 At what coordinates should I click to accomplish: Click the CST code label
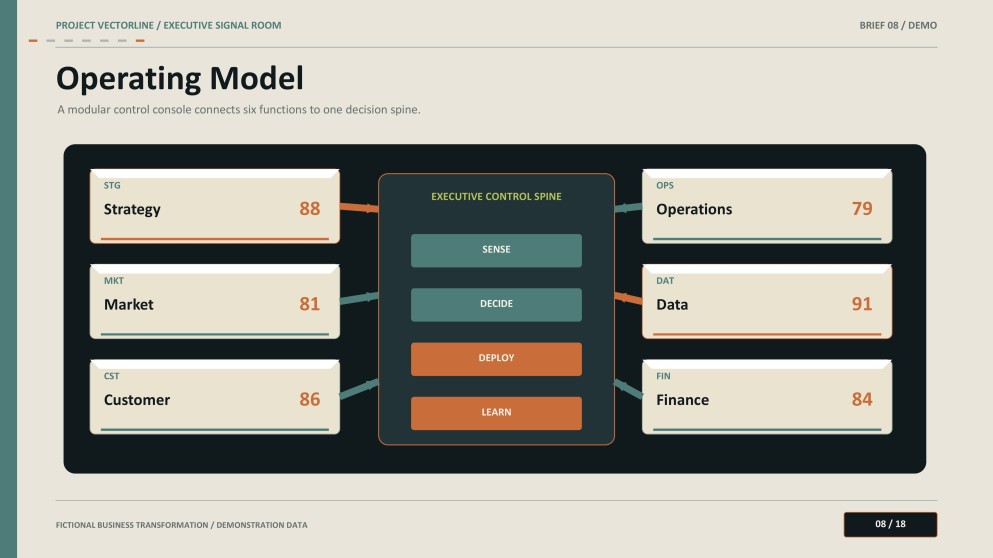pyautogui.click(x=111, y=376)
